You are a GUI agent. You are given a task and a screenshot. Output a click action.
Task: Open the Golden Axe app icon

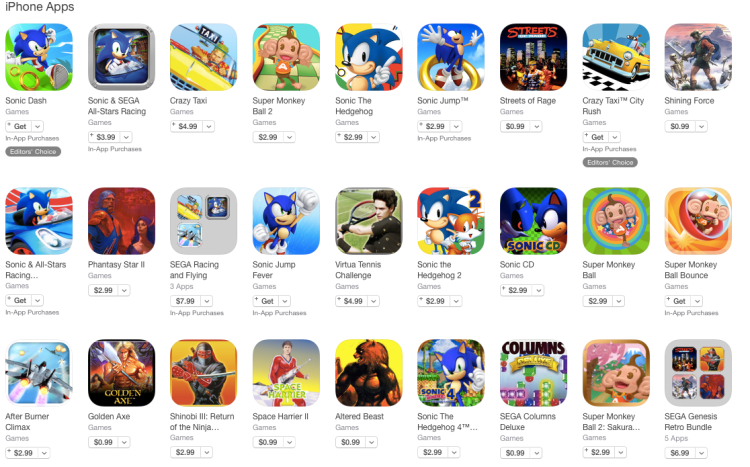tap(121, 373)
